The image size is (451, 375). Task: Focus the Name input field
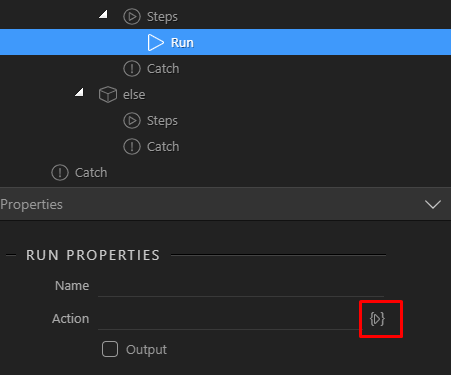[241, 286]
